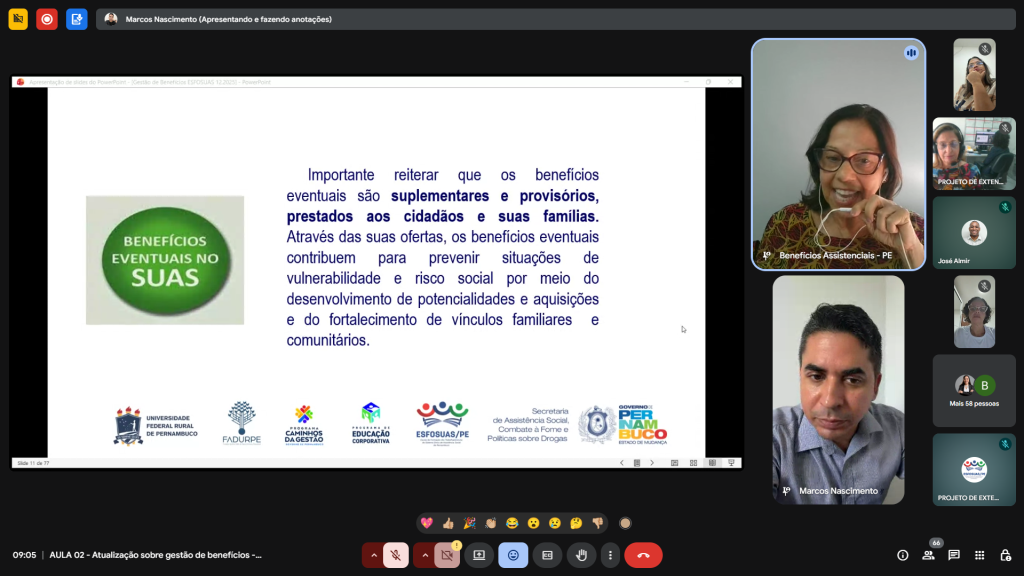
Task: Click the 'Mais 58 pessoas' participant tile
Action: tap(974, 390)
